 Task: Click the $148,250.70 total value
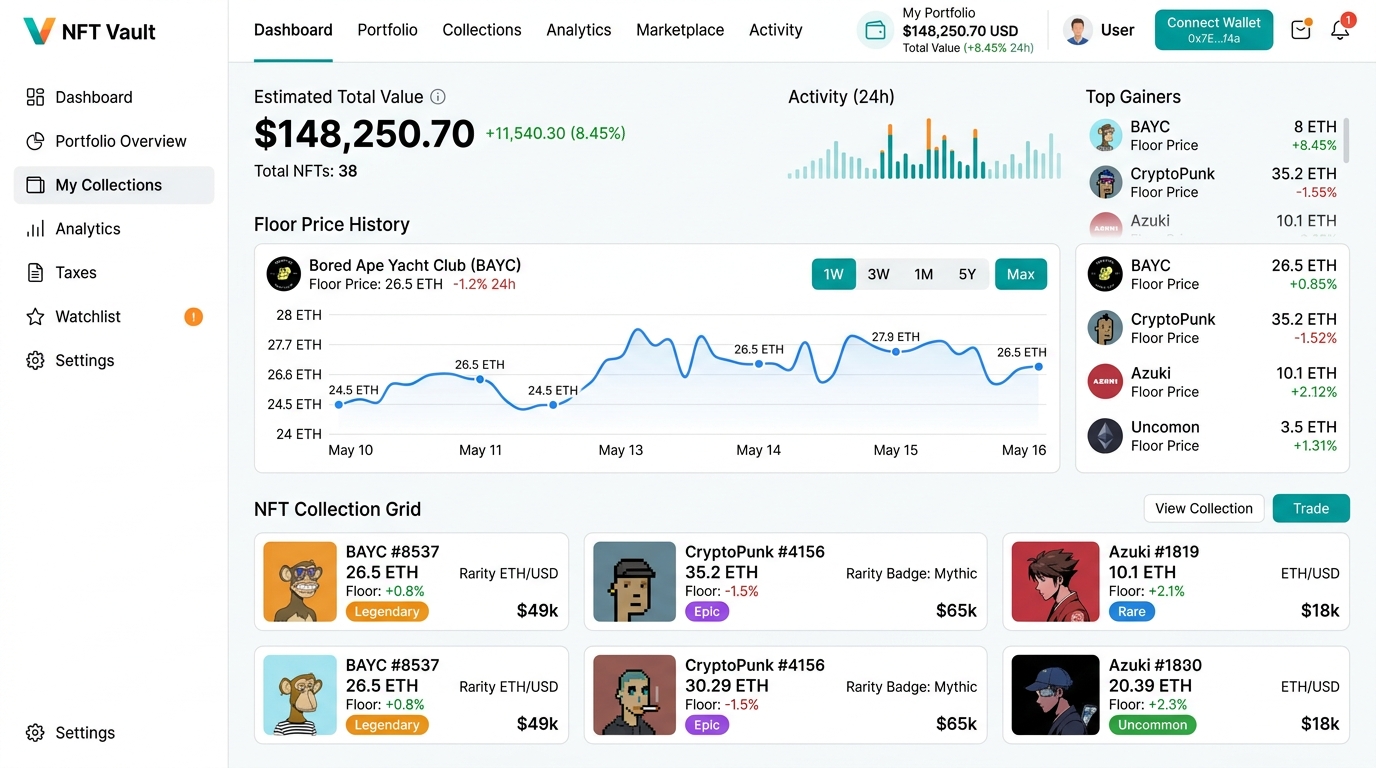(x=364, y=134)
